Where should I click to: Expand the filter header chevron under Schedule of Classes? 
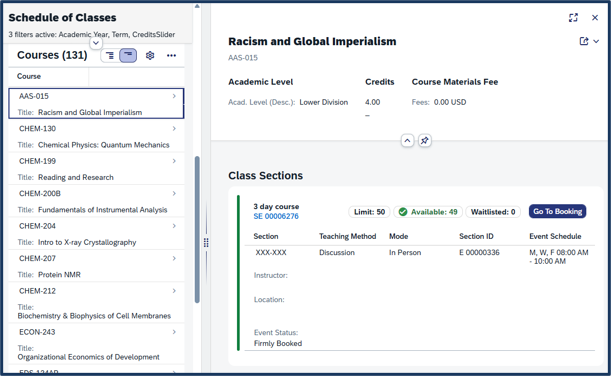[96, 43]
